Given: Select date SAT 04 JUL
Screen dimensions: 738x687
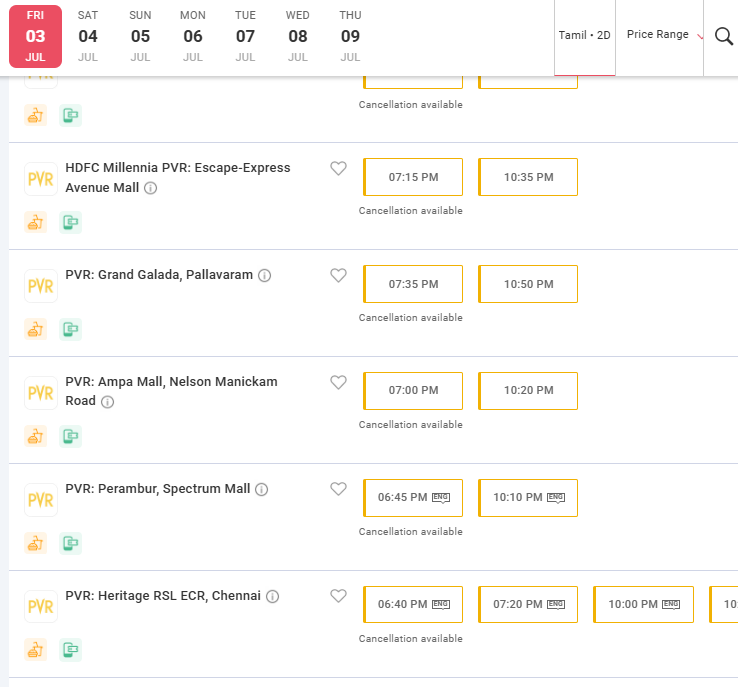Looking at the screenshot, I should pos(88,36).
